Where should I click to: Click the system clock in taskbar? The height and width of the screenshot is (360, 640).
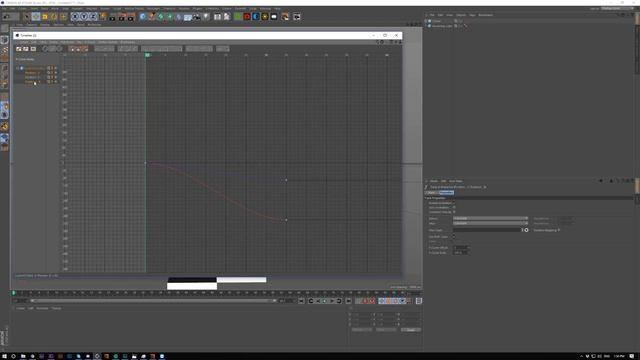tap(619, 356)
